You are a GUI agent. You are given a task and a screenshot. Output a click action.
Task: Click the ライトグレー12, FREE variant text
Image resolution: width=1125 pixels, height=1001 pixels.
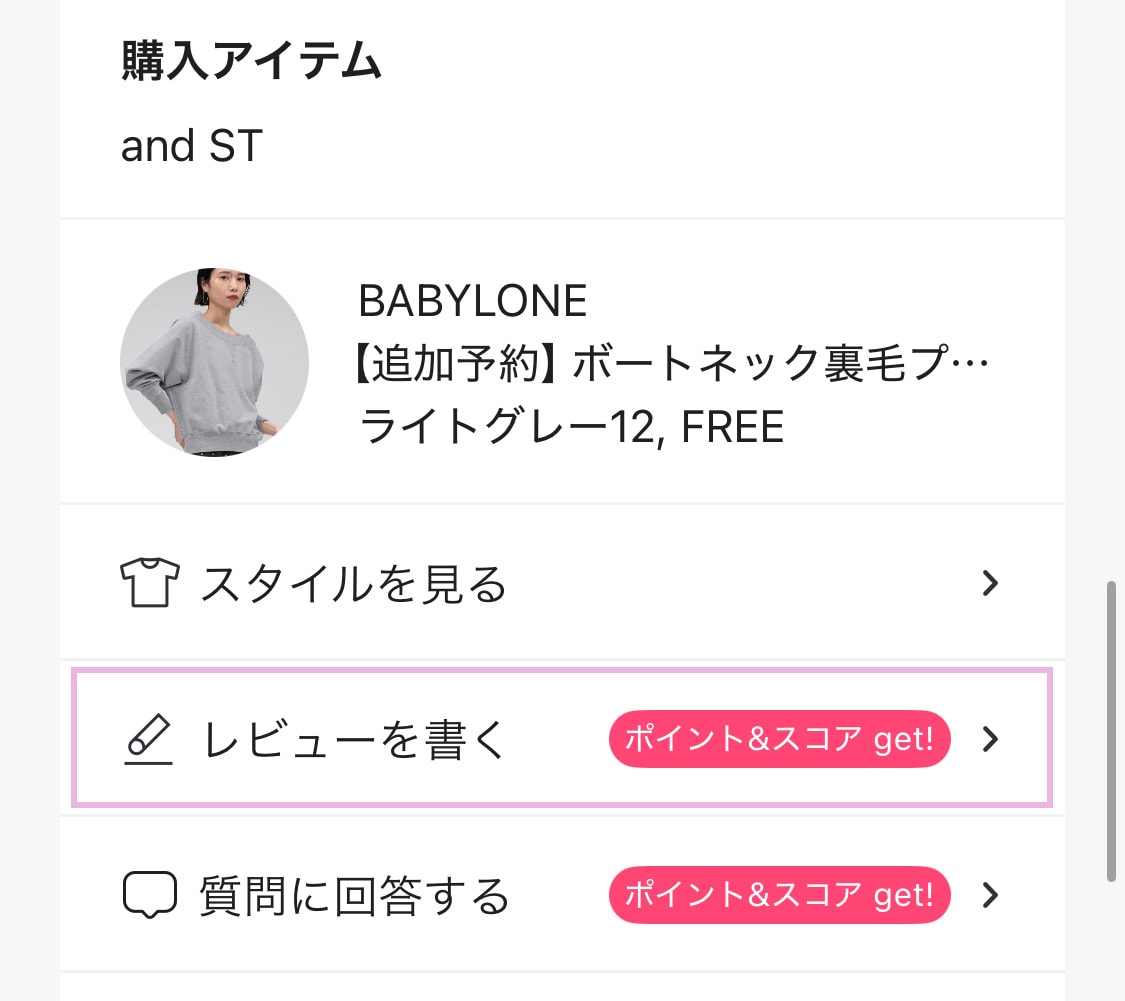(x=570, y=428)
